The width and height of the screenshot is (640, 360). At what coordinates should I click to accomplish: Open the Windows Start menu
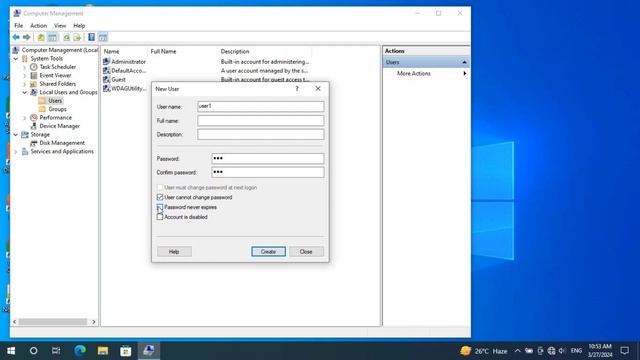click(x=11, y=351)
